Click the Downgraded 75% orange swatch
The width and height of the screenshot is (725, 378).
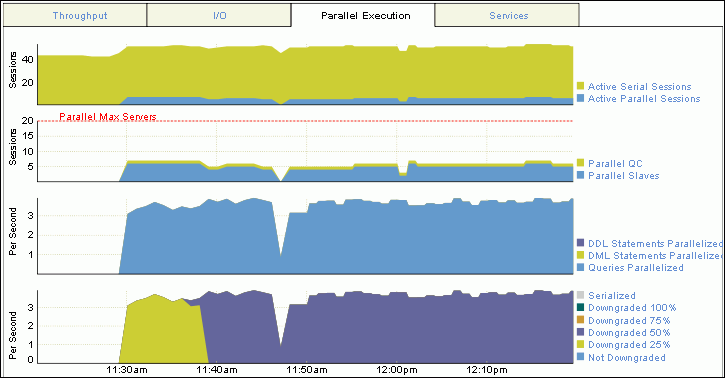[580, 320]
